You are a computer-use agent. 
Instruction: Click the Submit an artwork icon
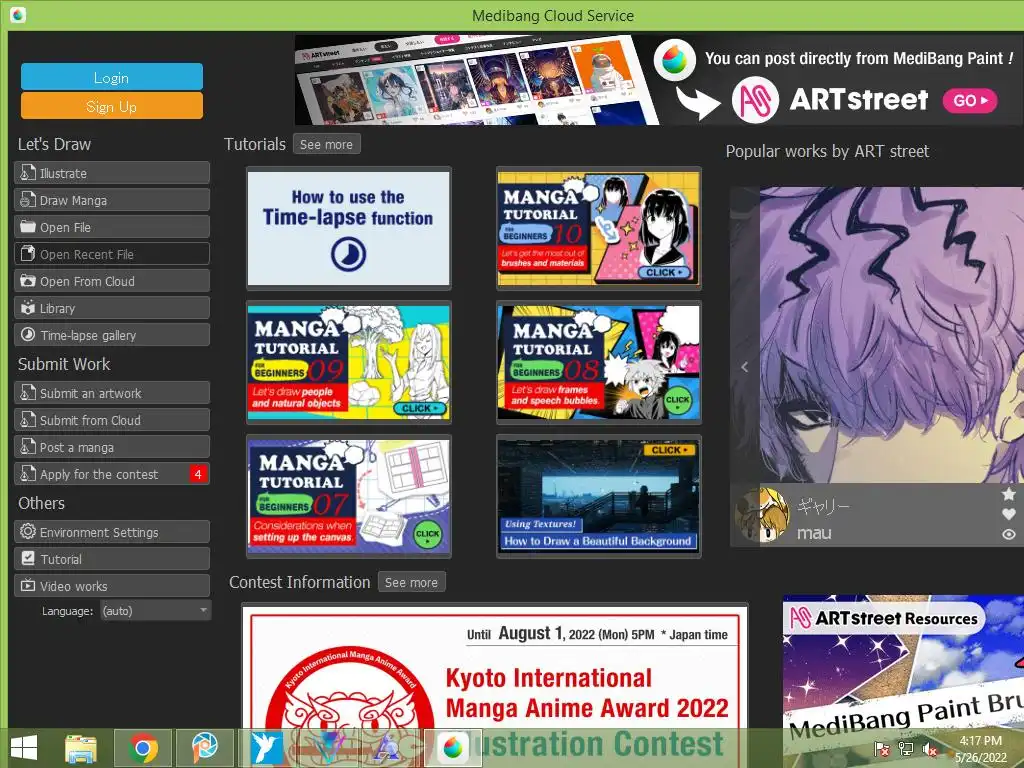tap(27, 392)
